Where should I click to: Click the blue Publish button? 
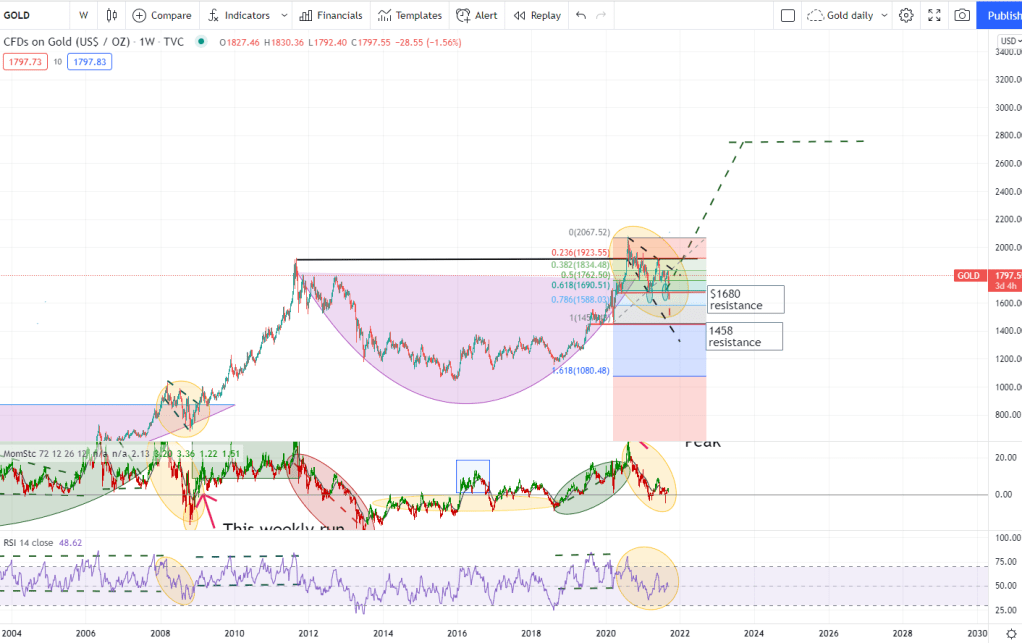click(1000, 15)
